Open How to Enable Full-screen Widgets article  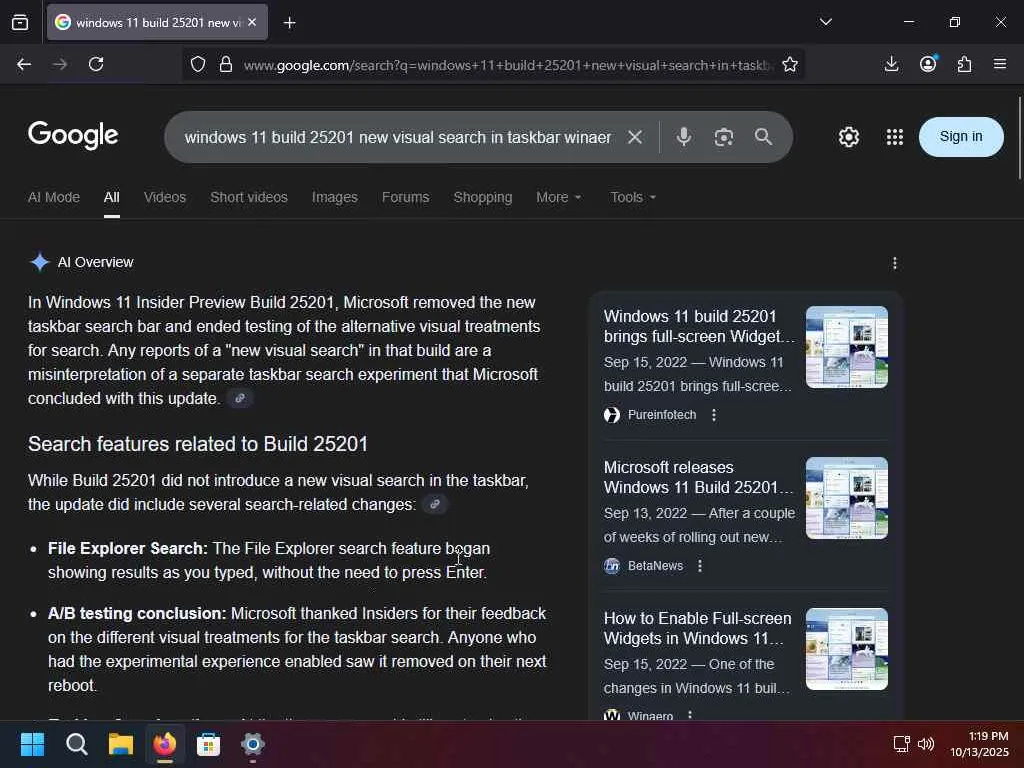[697, 628]
